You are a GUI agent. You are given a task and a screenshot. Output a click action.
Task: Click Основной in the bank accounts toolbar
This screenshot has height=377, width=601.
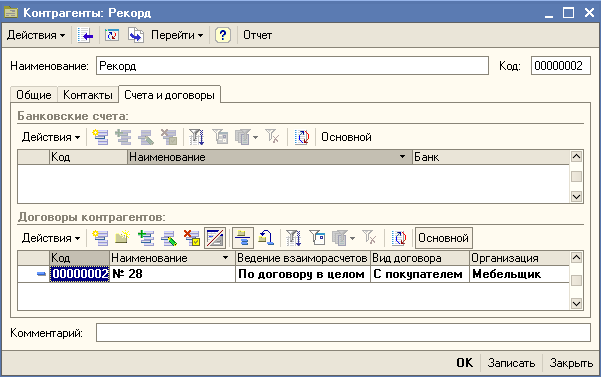[346, 137]
